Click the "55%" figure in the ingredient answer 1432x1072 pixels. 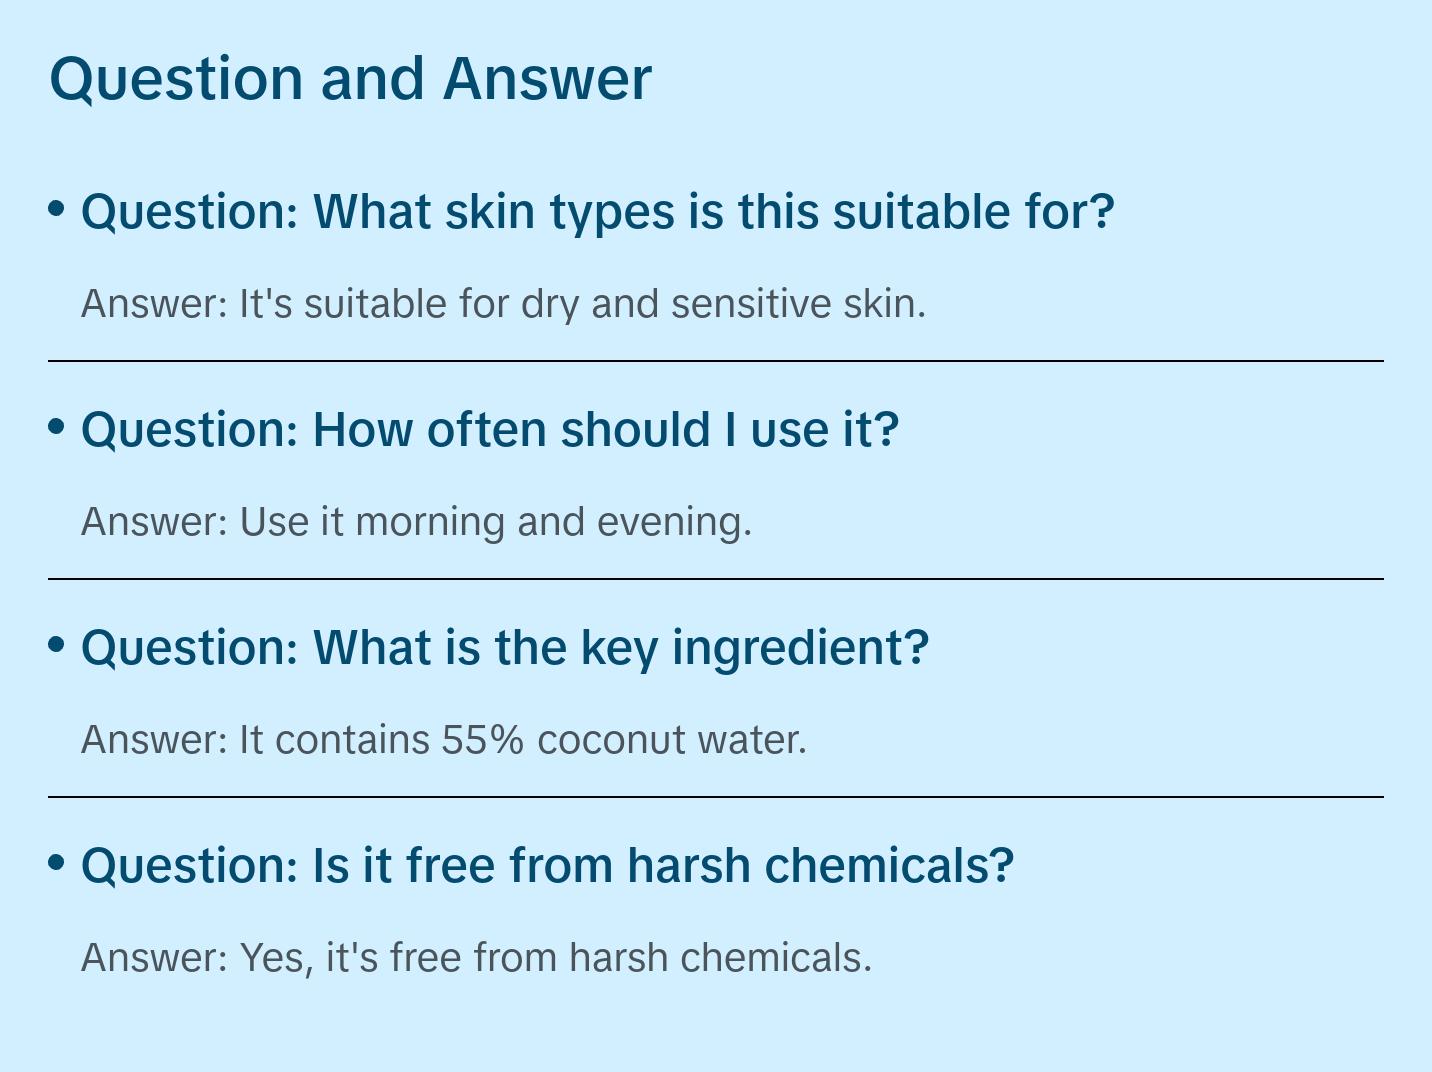coord(483,740)
